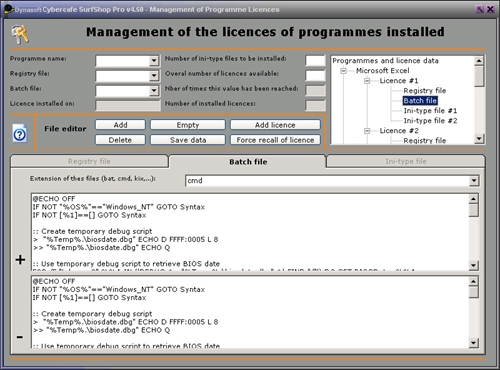Click the times value reached field
The height and width of the screenshot is (370, 500).
[x=315, y=91]
